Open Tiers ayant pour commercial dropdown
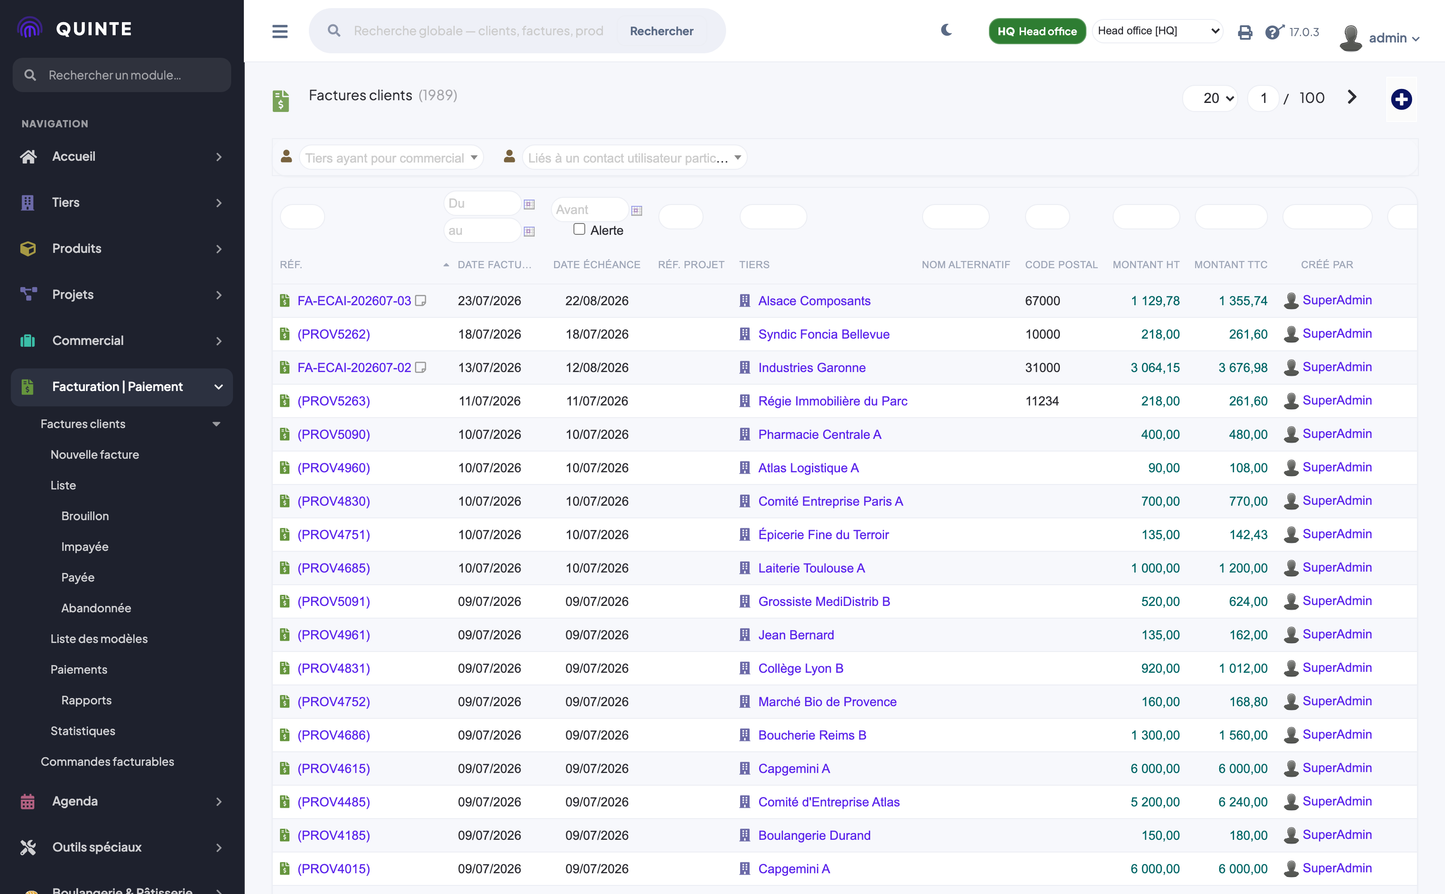This screenshot has width=1445, height=894. (x=391, y=158)
